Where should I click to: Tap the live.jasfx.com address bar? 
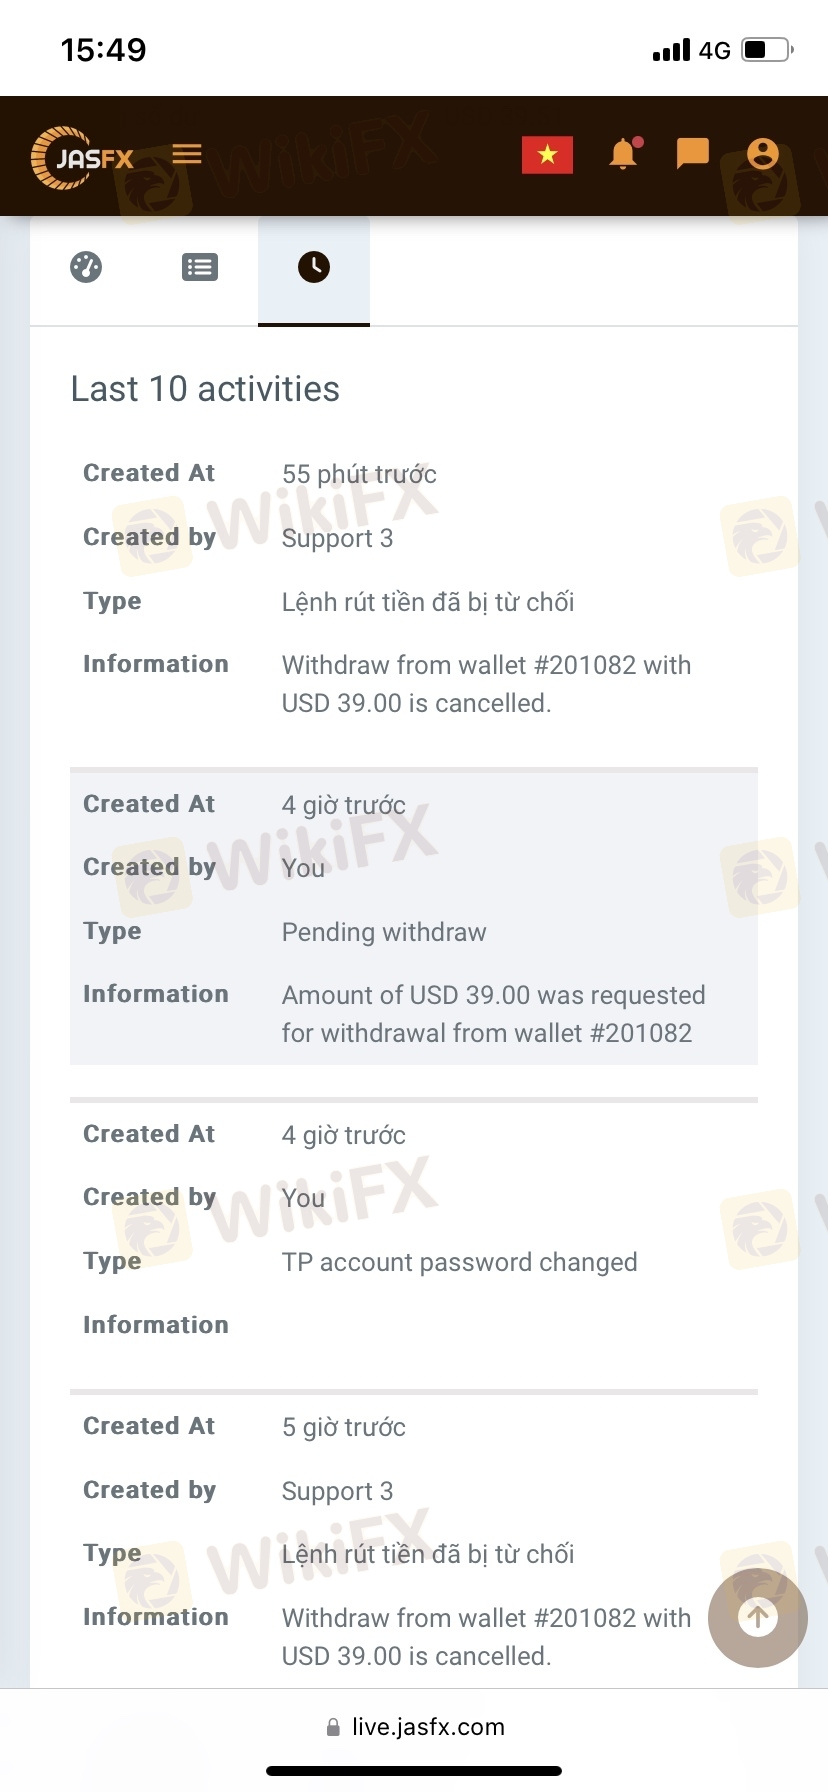[428, 1727]
